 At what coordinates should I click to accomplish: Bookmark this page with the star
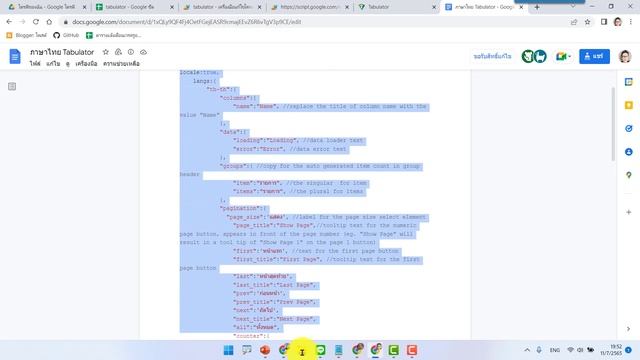click(587, 22)
